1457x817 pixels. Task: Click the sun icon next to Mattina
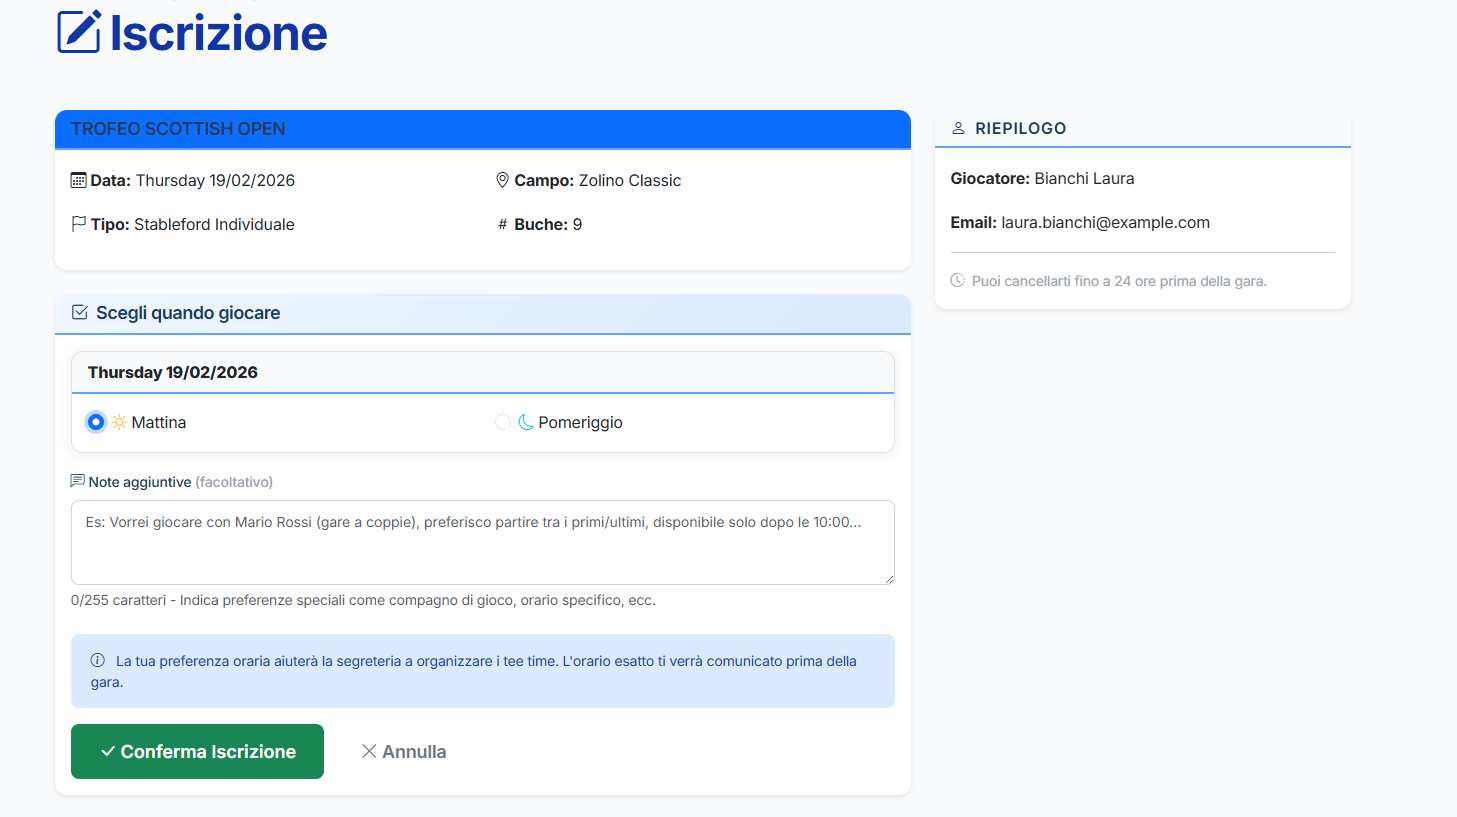[119, 421]
